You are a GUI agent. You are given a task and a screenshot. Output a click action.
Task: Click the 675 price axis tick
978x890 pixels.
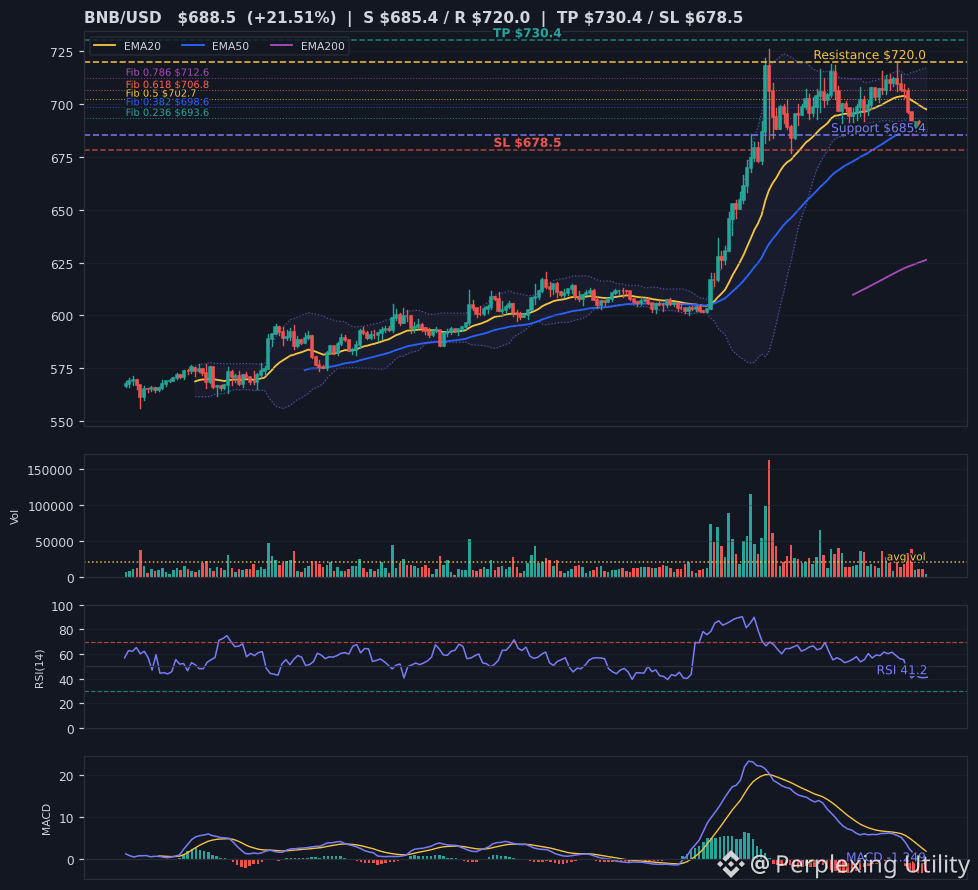pos(61,158)
